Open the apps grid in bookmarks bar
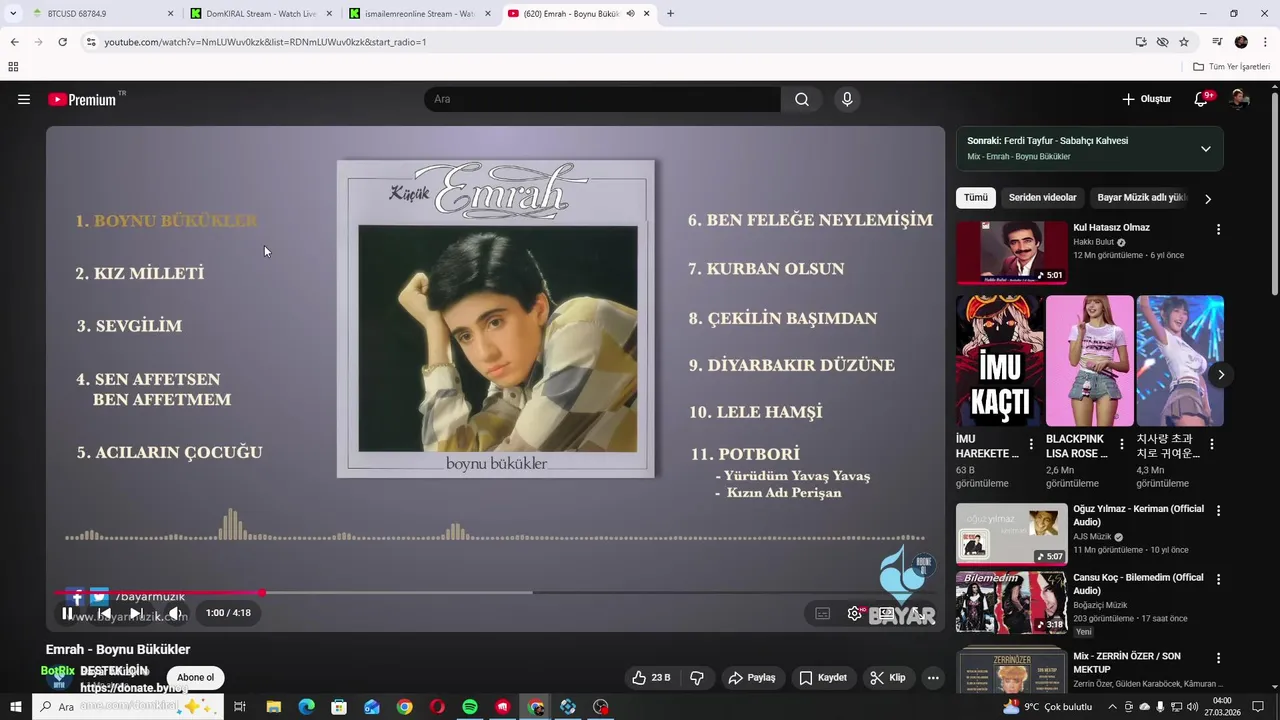Viewport: 1280px width, 720px height. 13,67
